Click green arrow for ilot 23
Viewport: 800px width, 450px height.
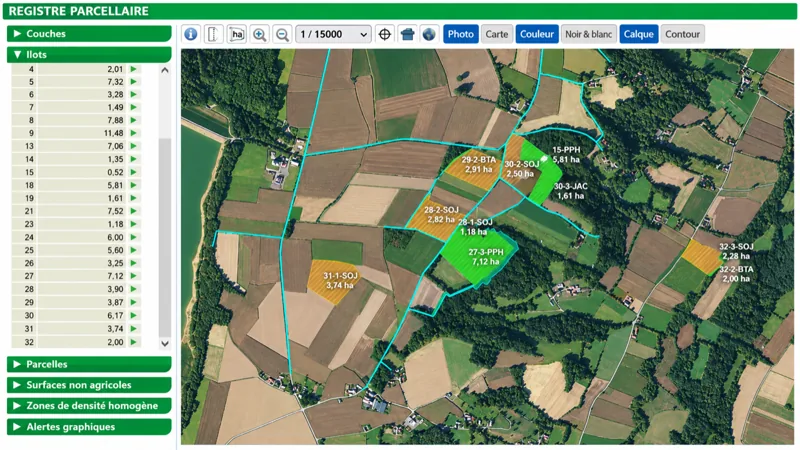tap(134, 224)
